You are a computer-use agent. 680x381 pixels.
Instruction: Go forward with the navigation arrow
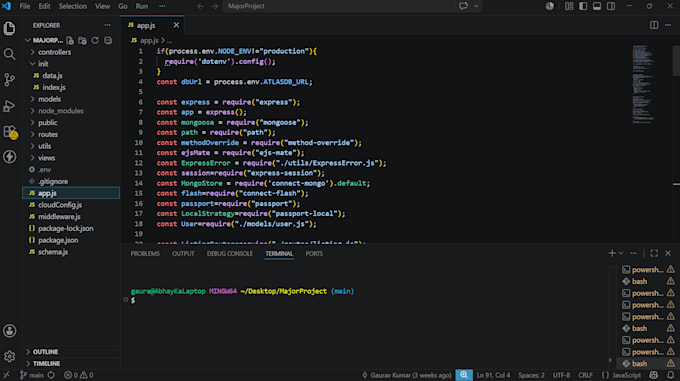click(215, 6)
